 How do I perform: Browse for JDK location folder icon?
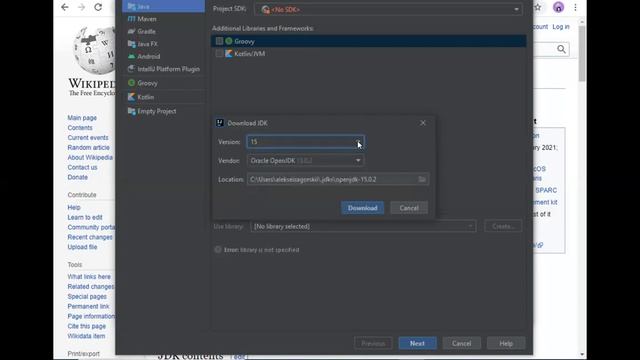pos(422,179)
